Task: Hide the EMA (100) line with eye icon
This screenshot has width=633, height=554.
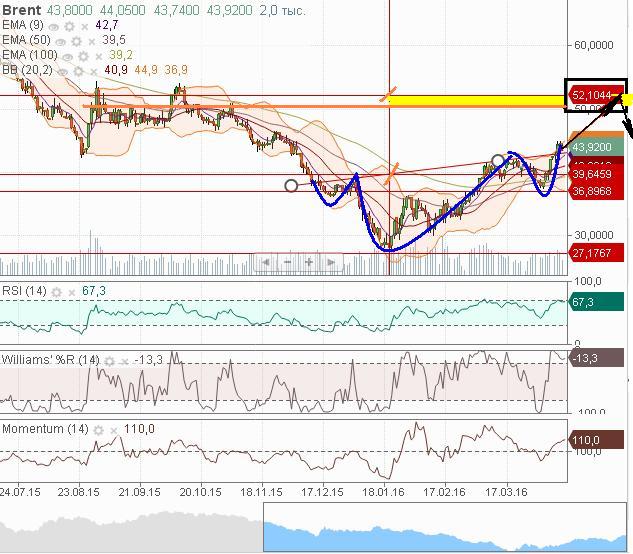Action: 67,57
